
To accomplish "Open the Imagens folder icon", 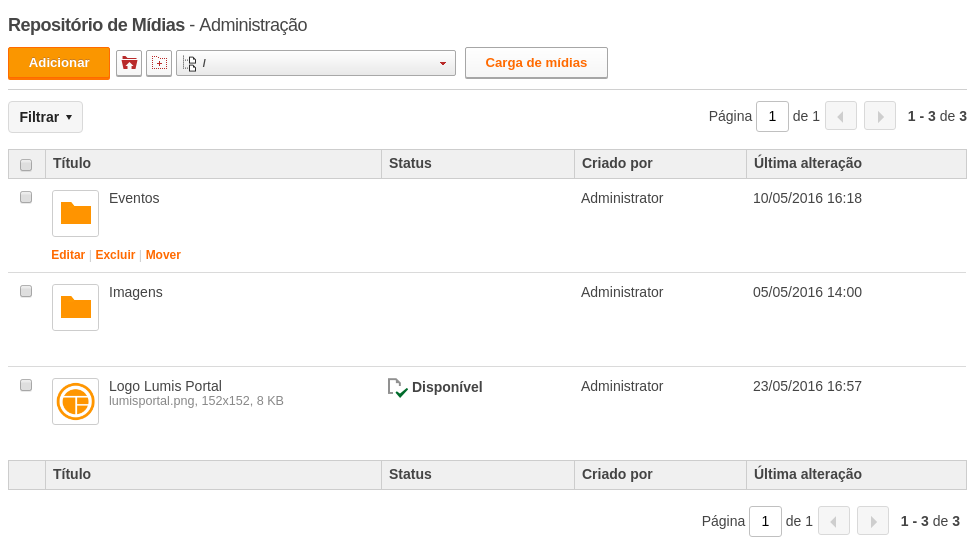I will [75, 307].
